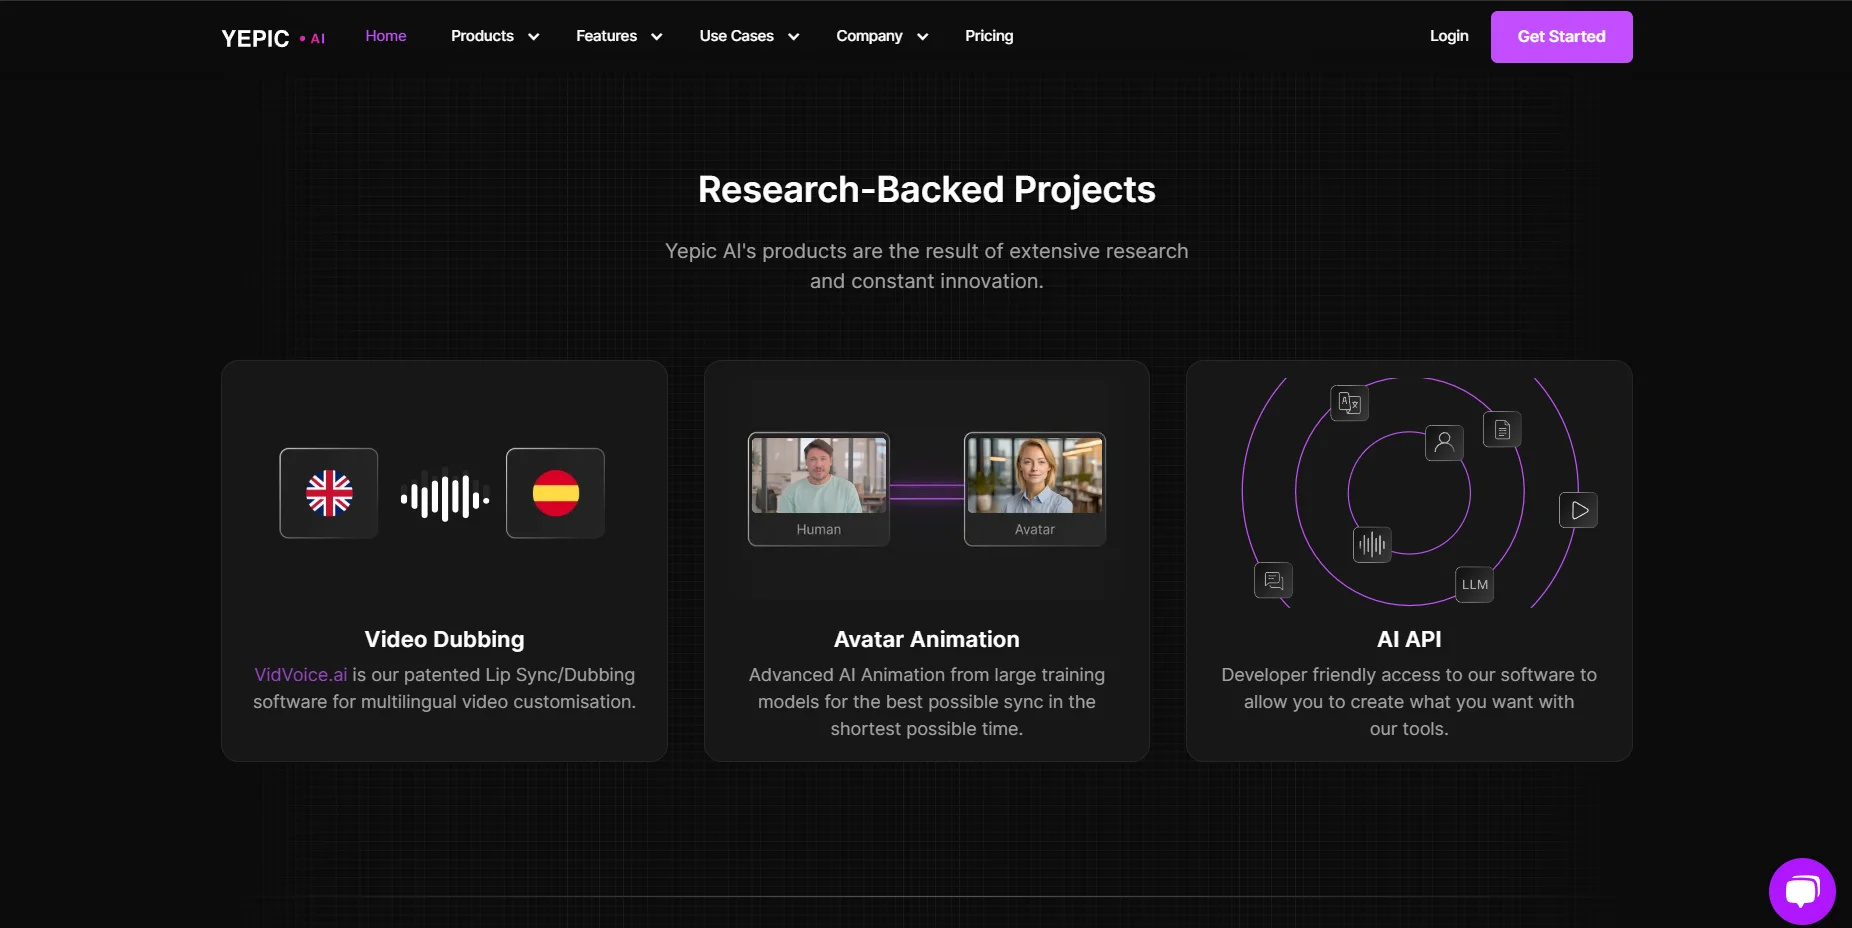Image resolution: width=1852 pixels, height=928 pixels.
Task: Click the play button icon in the AI API card
Action: [x=1578, y=510]
